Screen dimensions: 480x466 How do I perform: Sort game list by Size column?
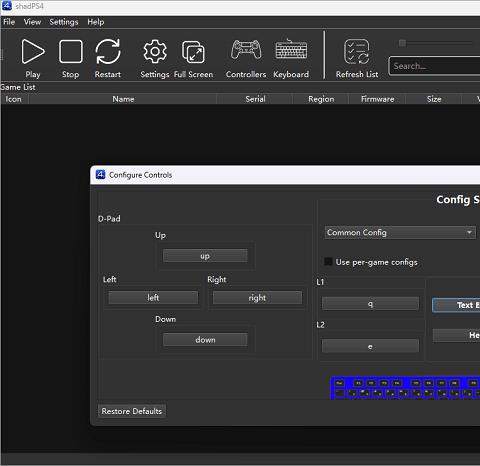click(434, 99)
